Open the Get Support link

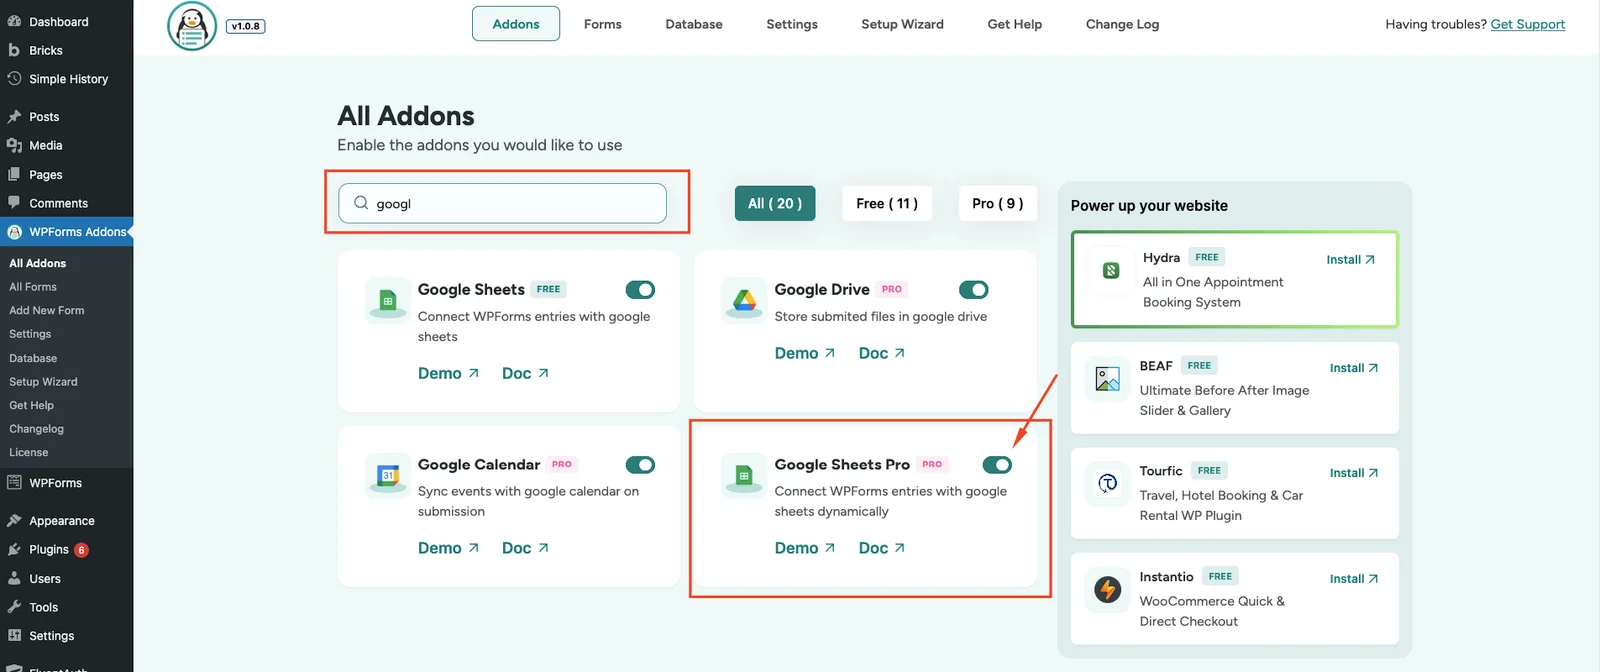(1527, 24)
